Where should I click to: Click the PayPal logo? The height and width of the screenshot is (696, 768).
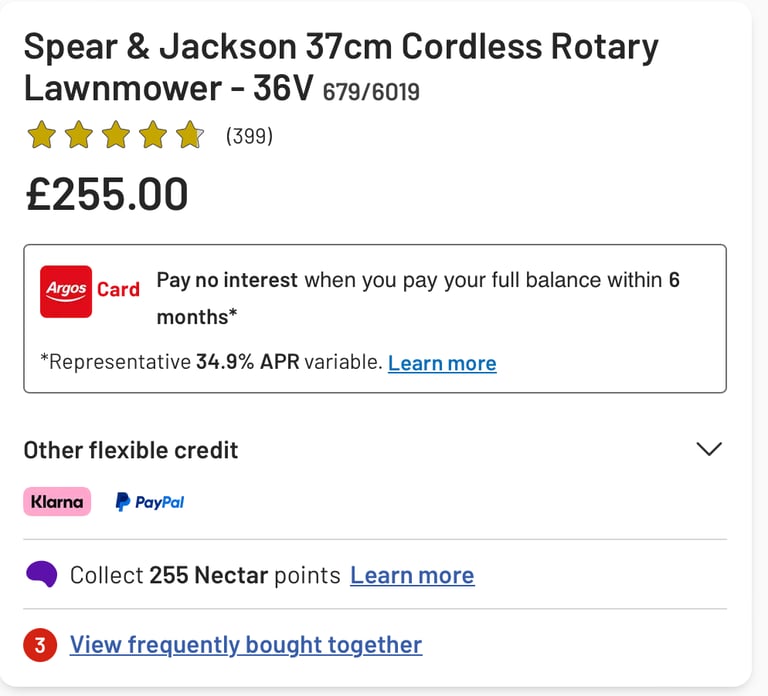(x=149, y=502)
